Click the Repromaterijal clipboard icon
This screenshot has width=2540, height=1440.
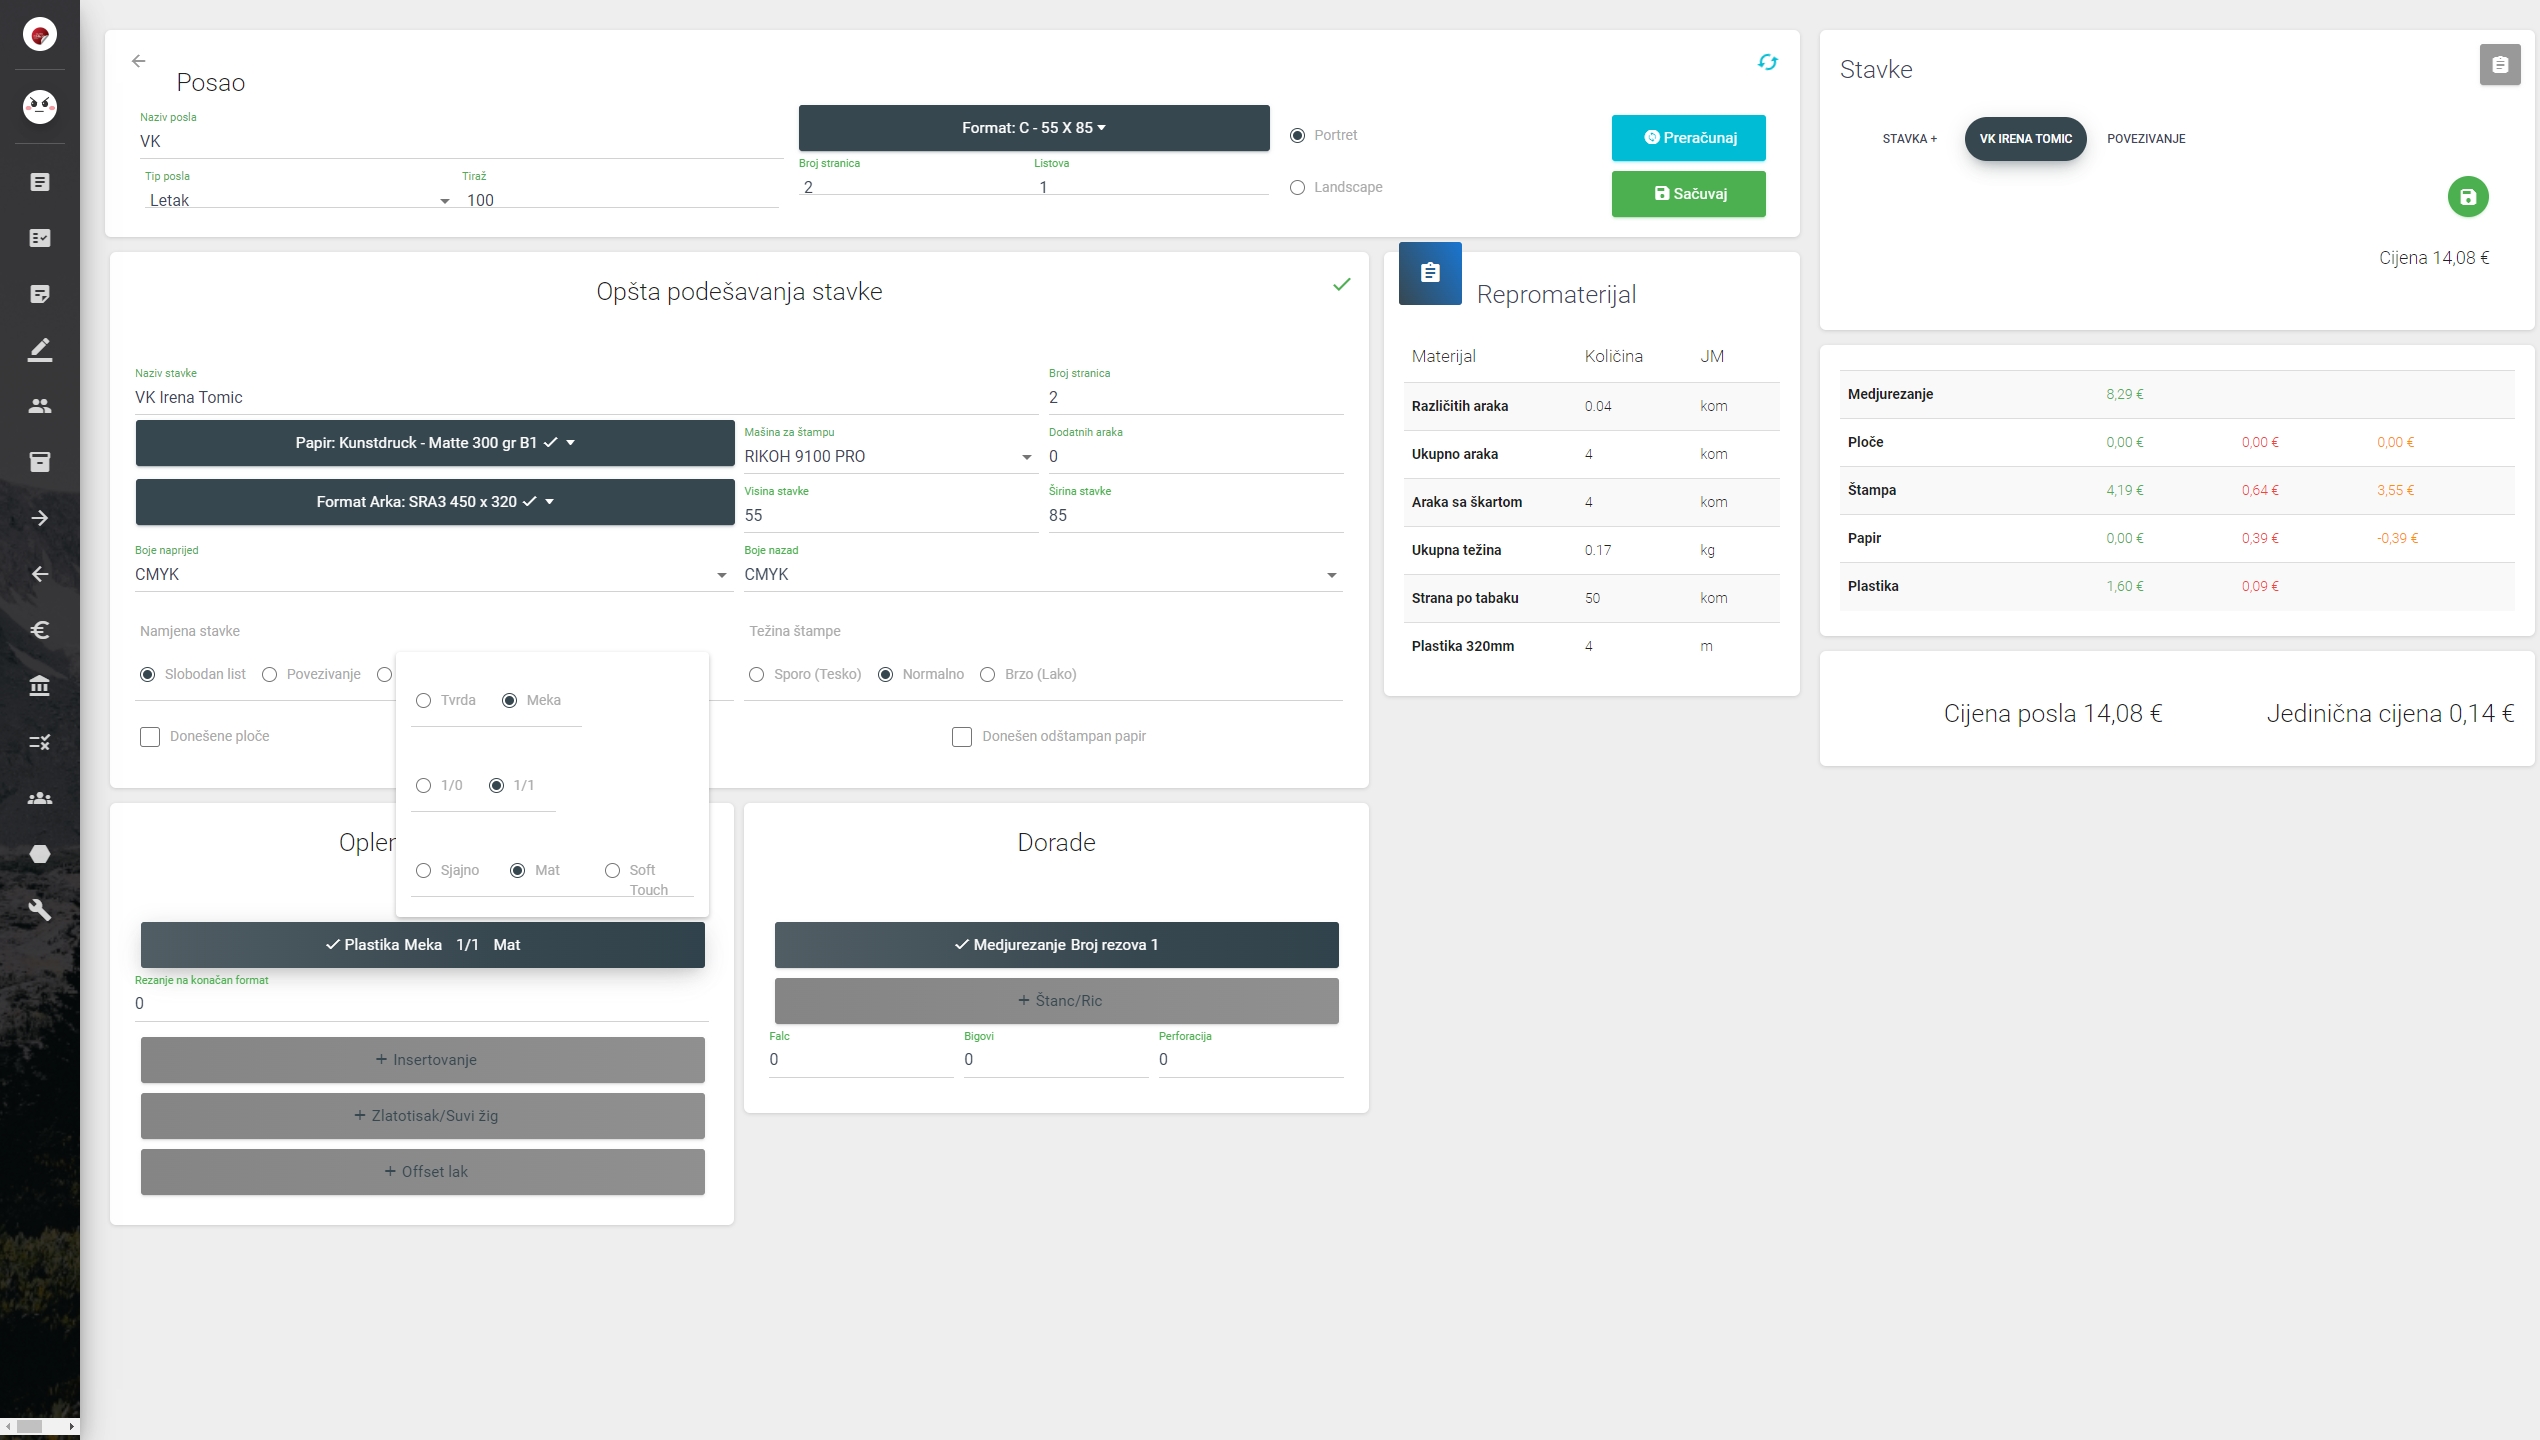coord(1430,272)
